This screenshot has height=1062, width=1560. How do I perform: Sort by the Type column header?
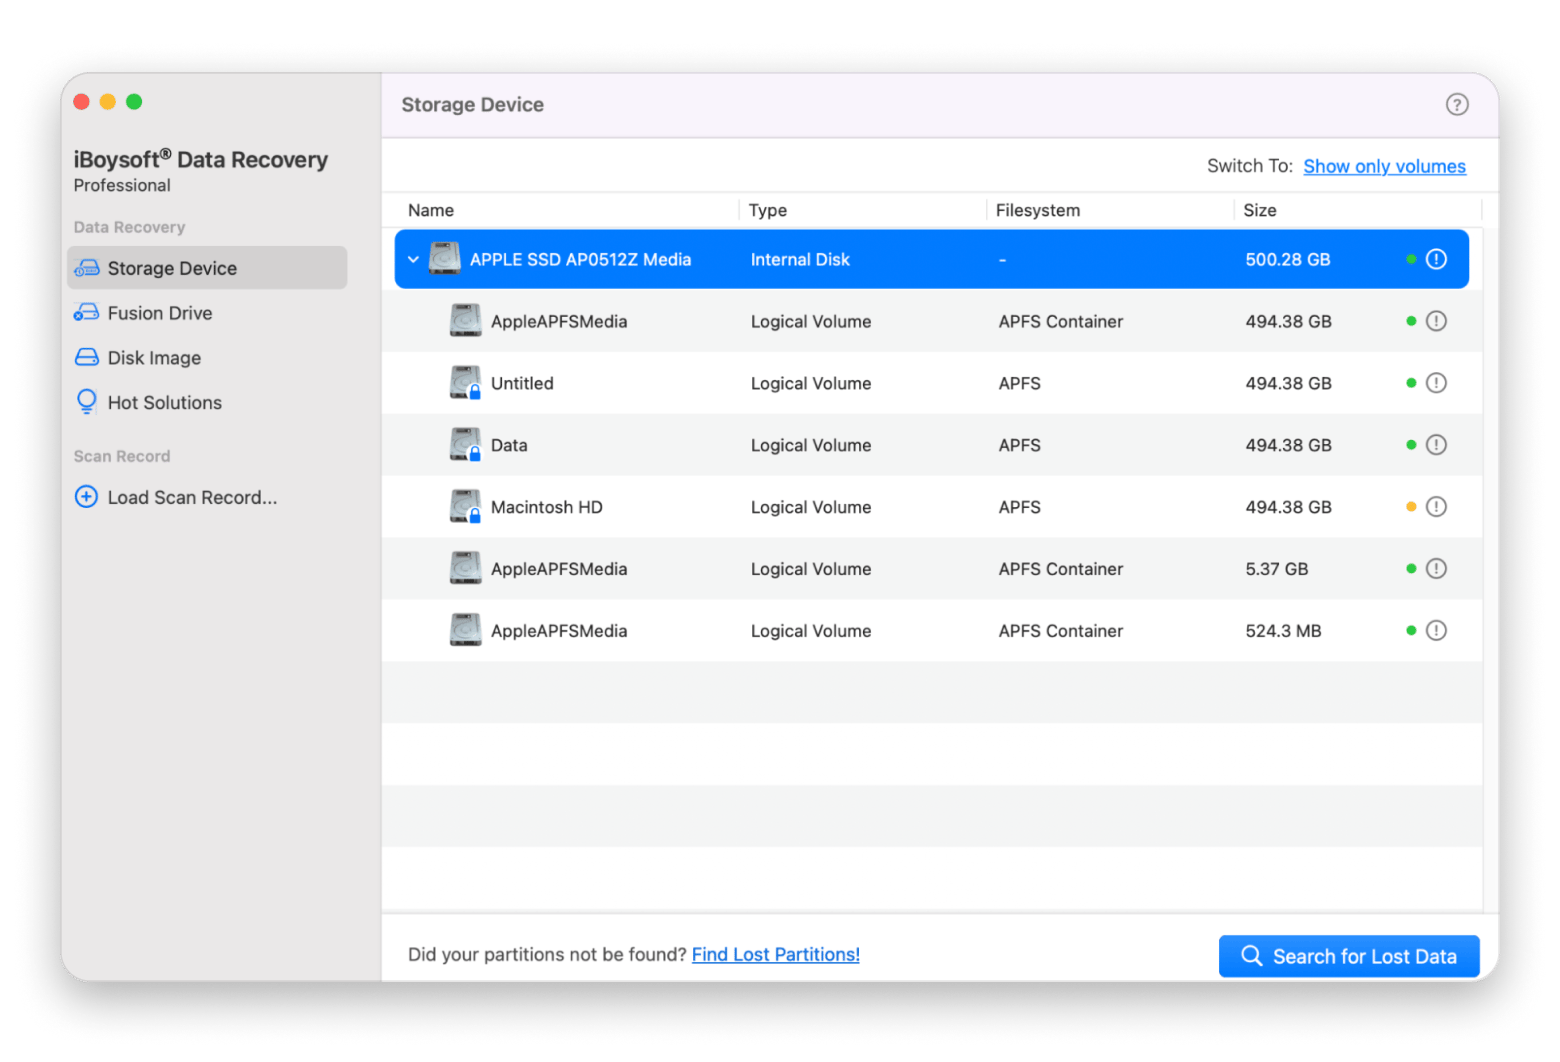pyautogui.click(x=767, y=210)
